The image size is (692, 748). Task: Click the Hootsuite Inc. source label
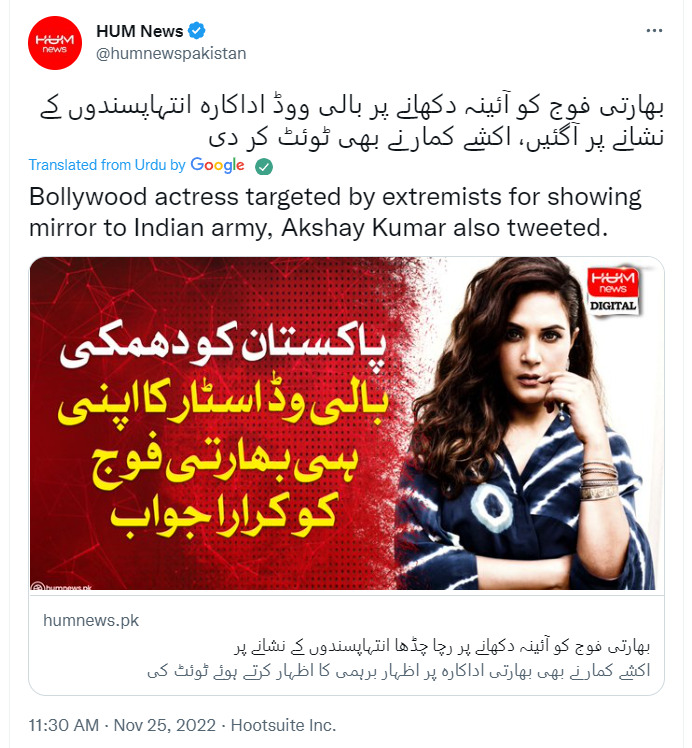click(283, 725)
